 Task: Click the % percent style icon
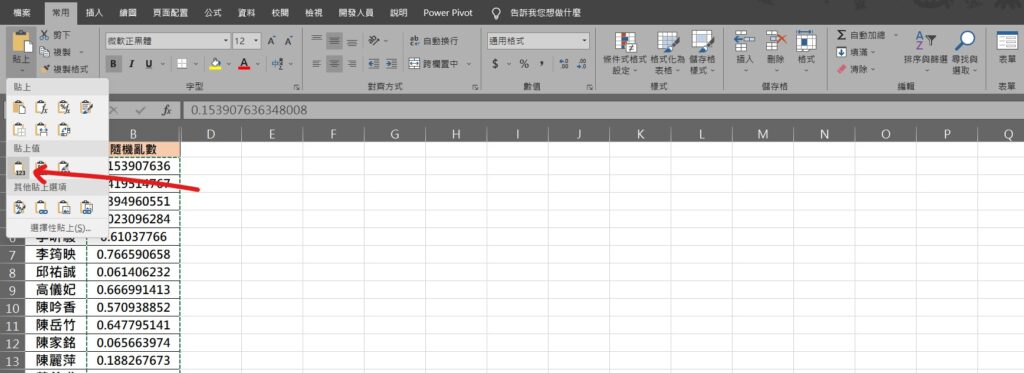524,64
